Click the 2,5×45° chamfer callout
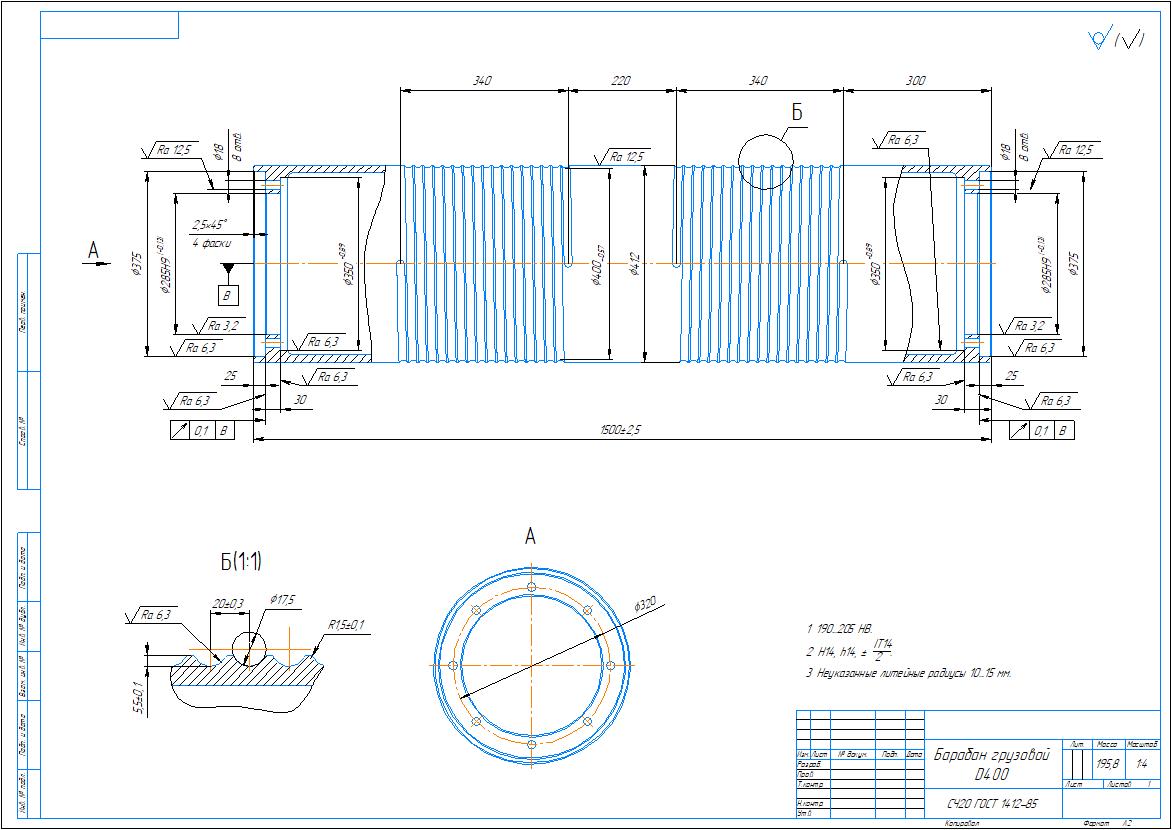 [x=209, y=224]
